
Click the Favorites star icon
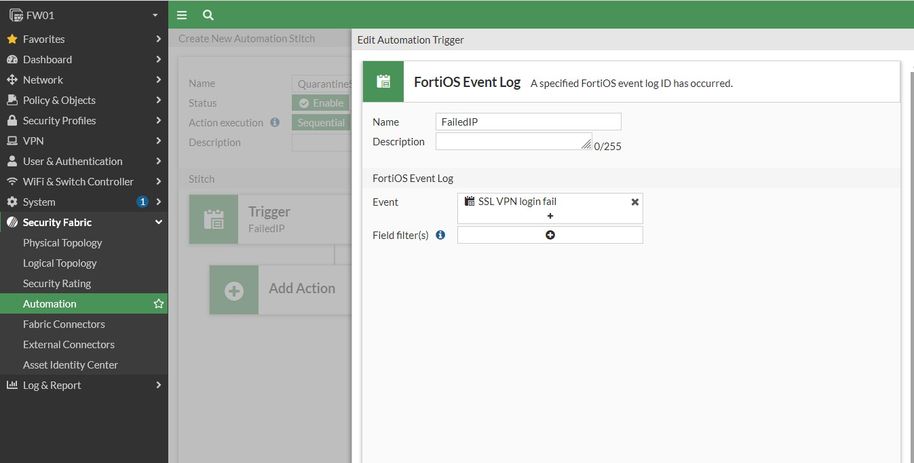coord(12,39)
